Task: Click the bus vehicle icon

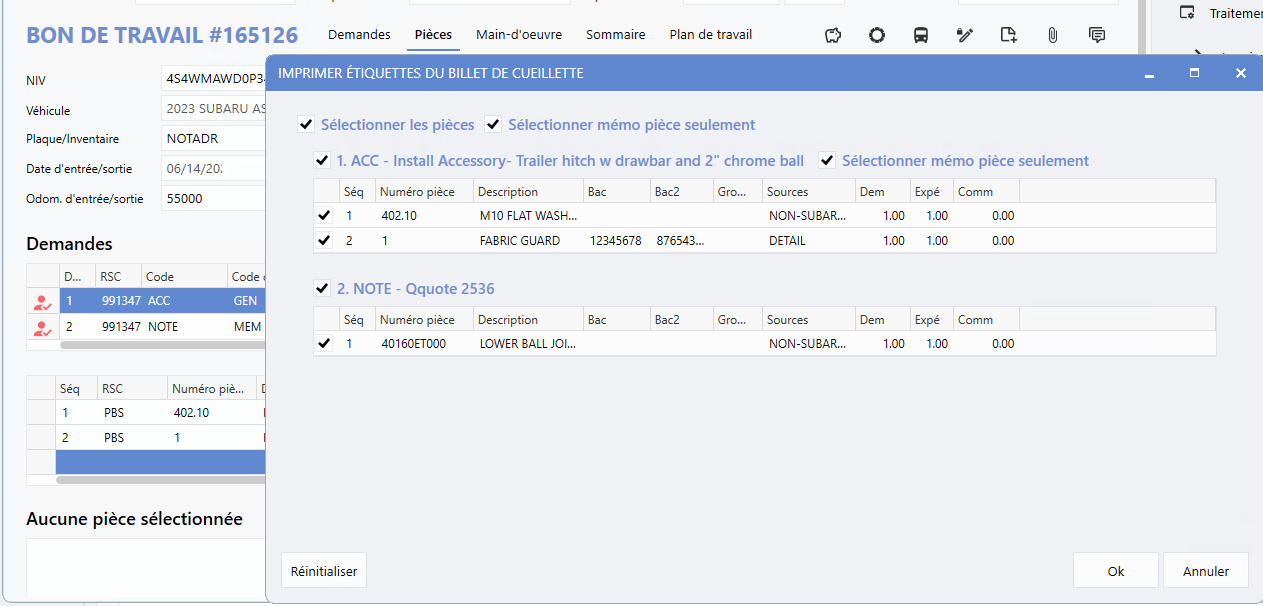Action: click(921, 35)
